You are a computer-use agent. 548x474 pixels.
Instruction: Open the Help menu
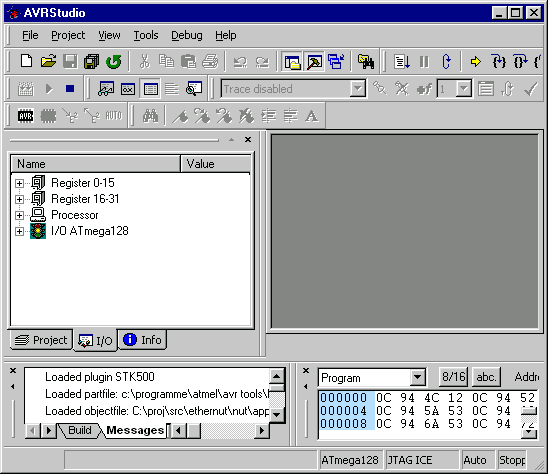tap(225, 35)
